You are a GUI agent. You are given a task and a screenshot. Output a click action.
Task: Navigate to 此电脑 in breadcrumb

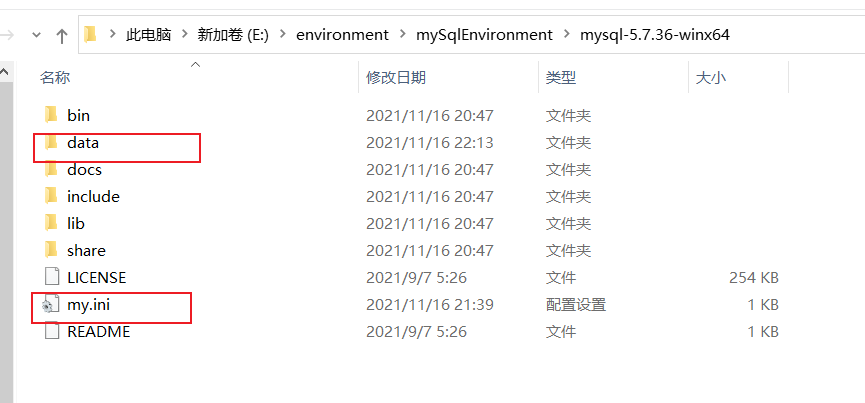click(149, 35)
